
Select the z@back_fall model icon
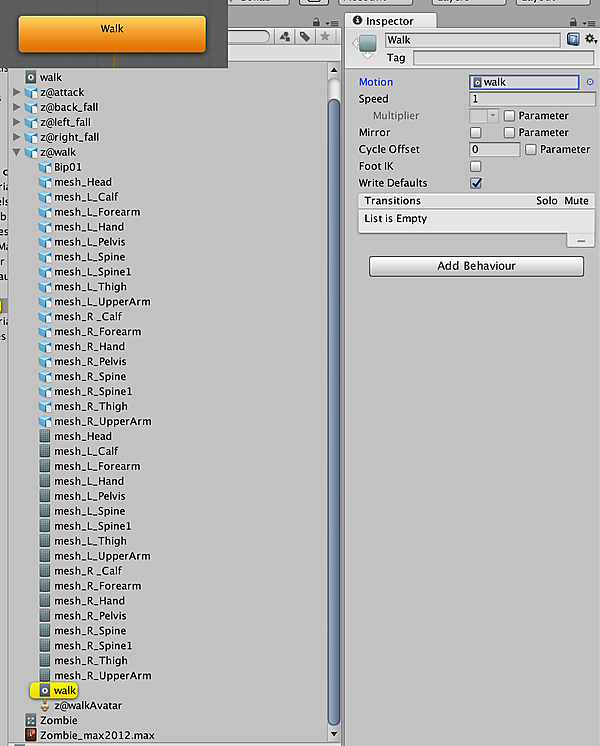pyautogui.click(x=31, y=108)
